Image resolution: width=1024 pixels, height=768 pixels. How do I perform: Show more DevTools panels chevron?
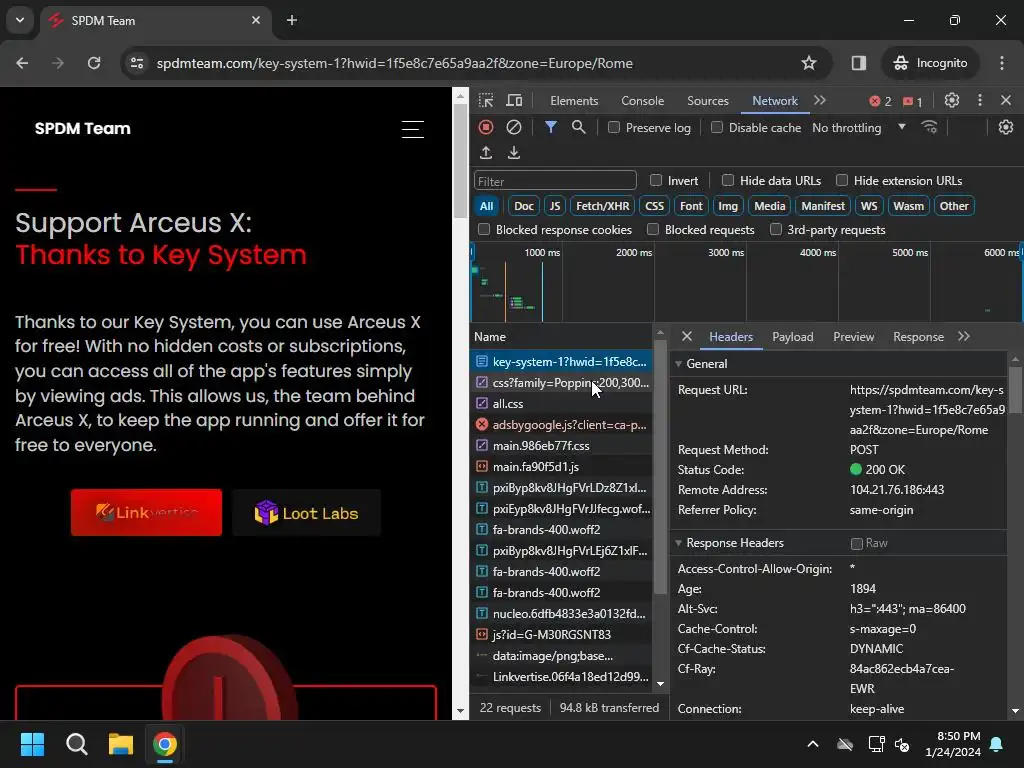click(820, 101)
